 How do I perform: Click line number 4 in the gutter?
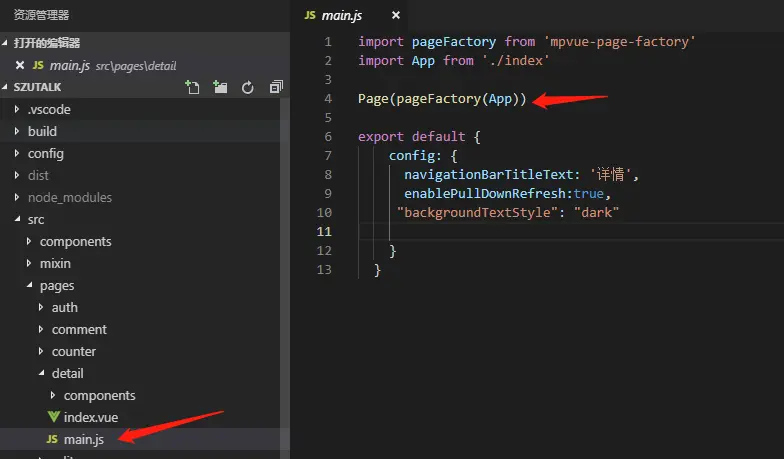(x=328, y=98)
